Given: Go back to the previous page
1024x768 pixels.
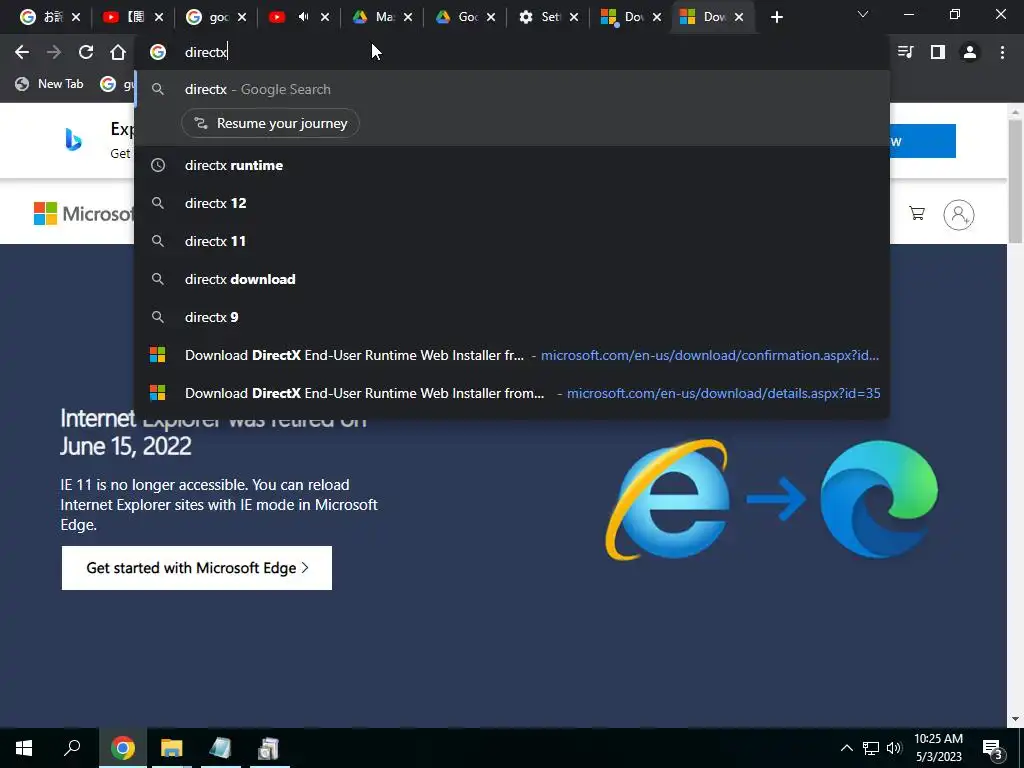Looking at the screenshot, I should [22, 52].
